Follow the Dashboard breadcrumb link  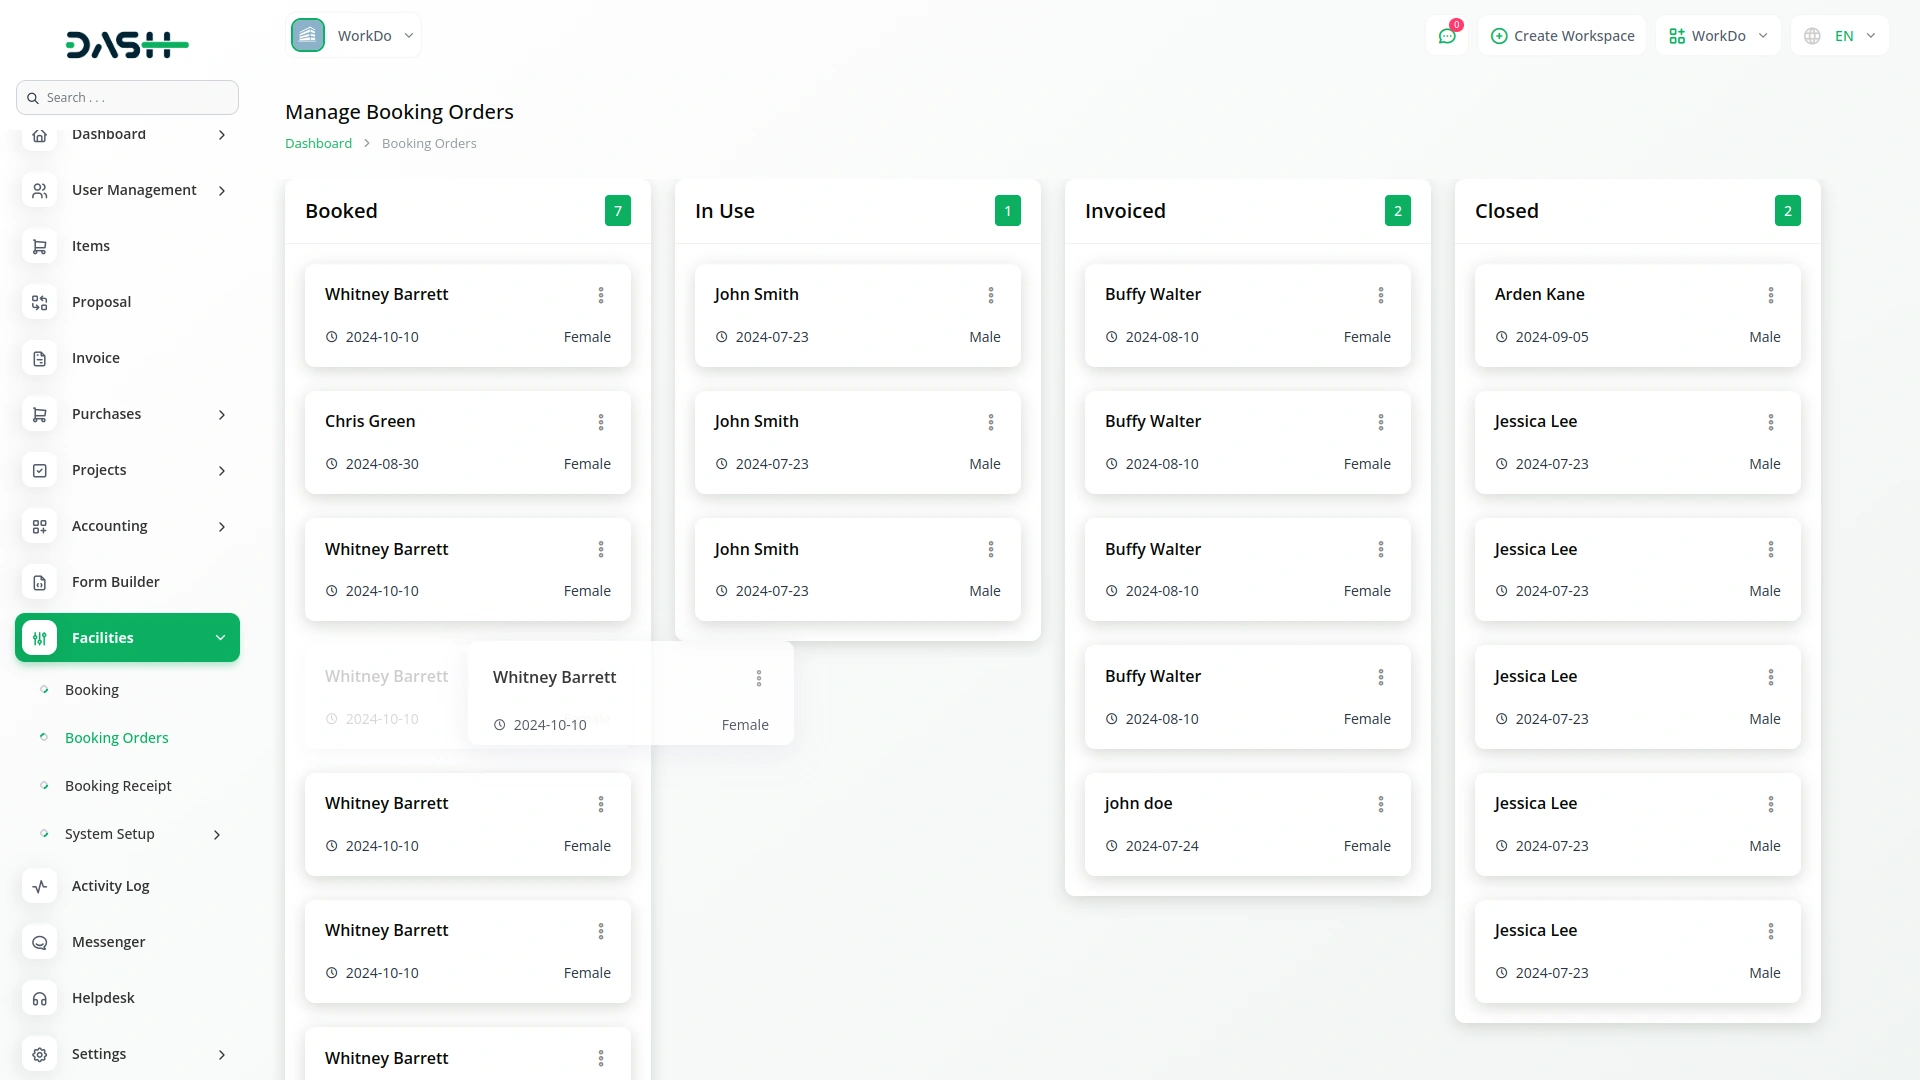pos(318,143)
